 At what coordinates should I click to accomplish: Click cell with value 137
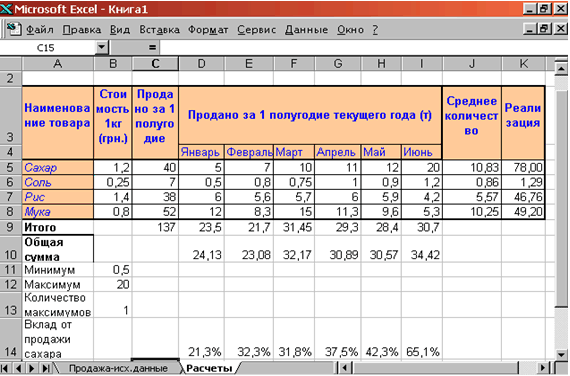click(x=156, y=227)
